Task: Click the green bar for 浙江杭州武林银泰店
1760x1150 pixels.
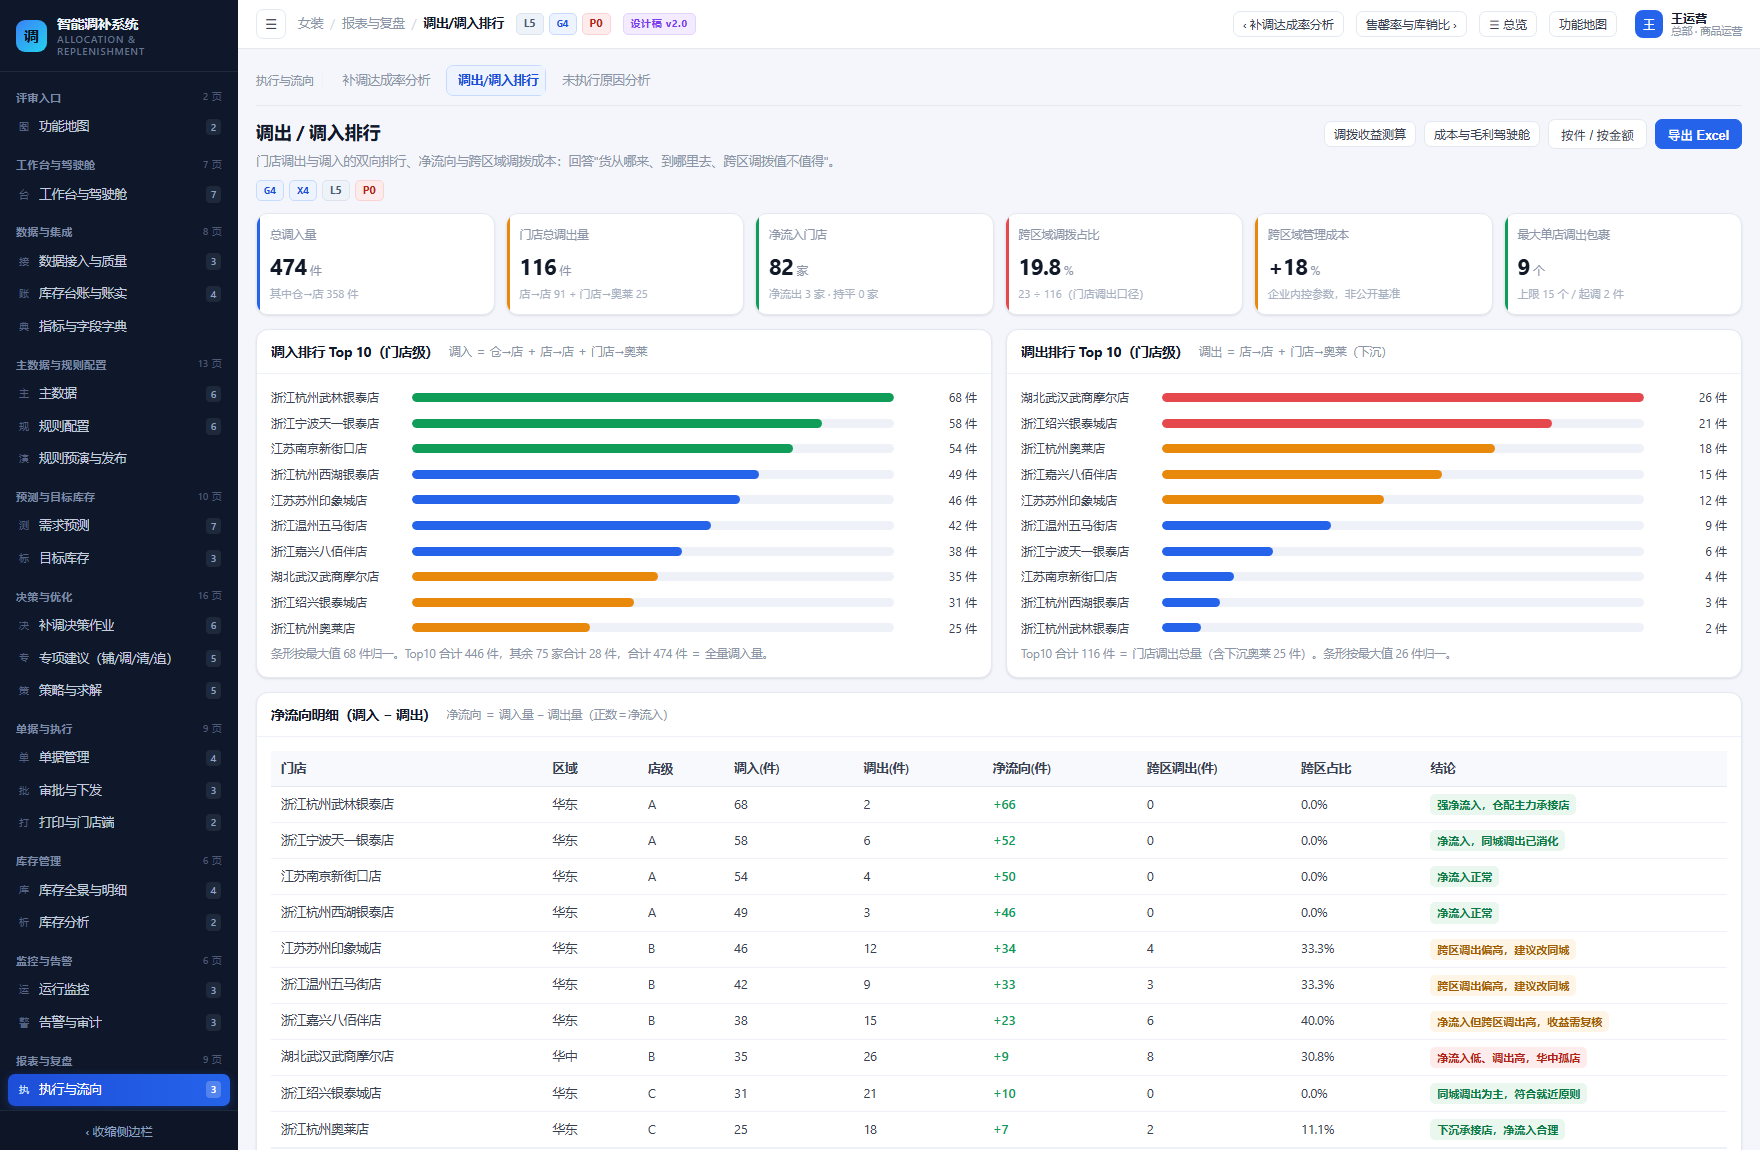Action: [x=652, y=398]
